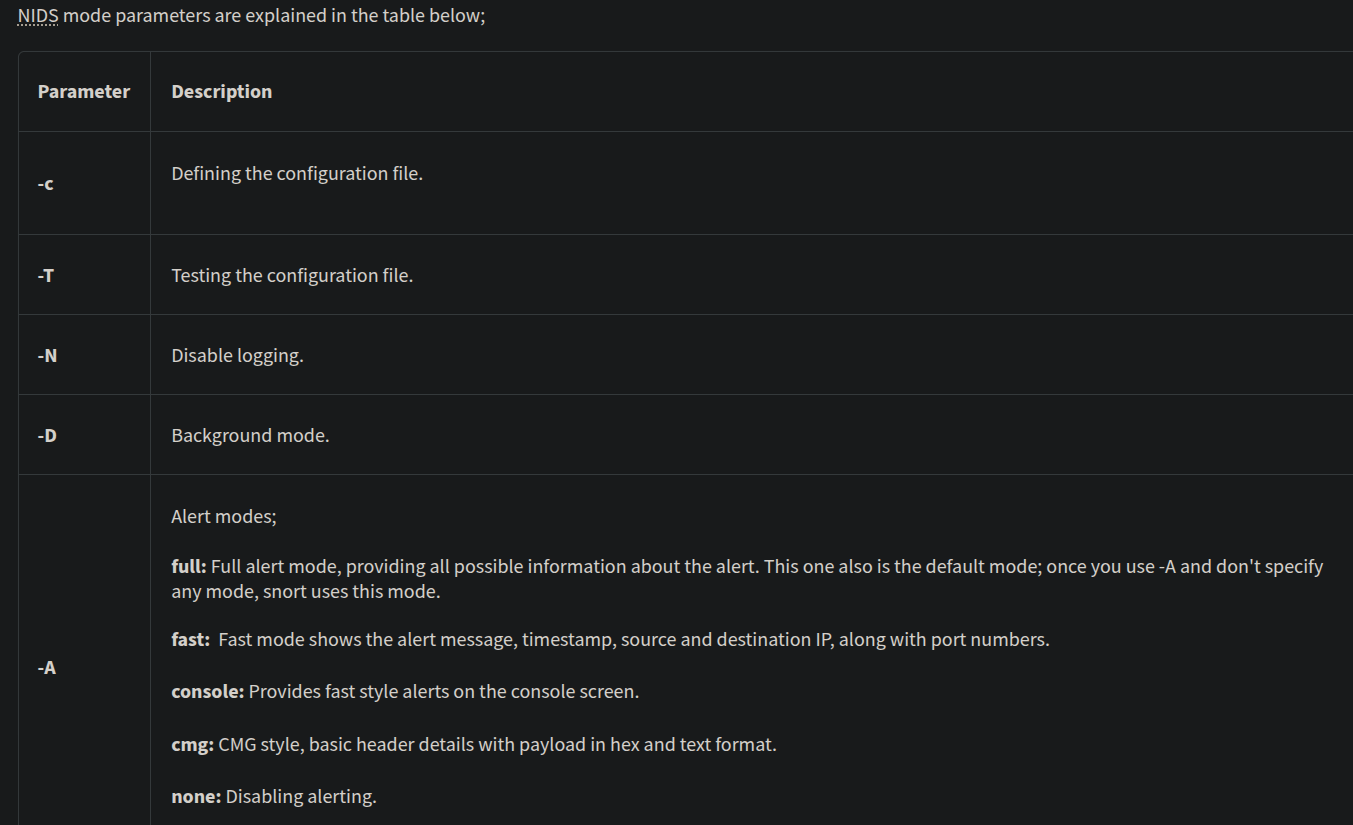
Task: Click the 'Testing the configuration file' description
Action: click(x=292, y=275)
